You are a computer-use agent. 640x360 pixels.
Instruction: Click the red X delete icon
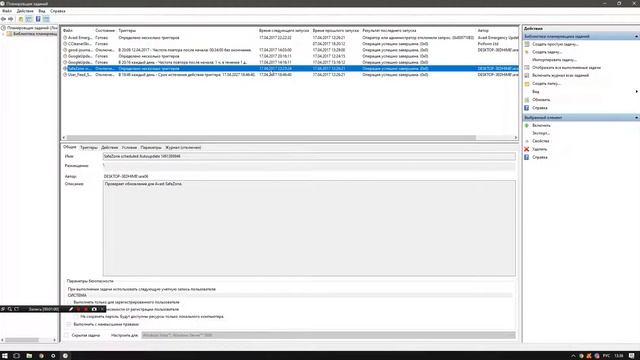click(x=527, y=149)
